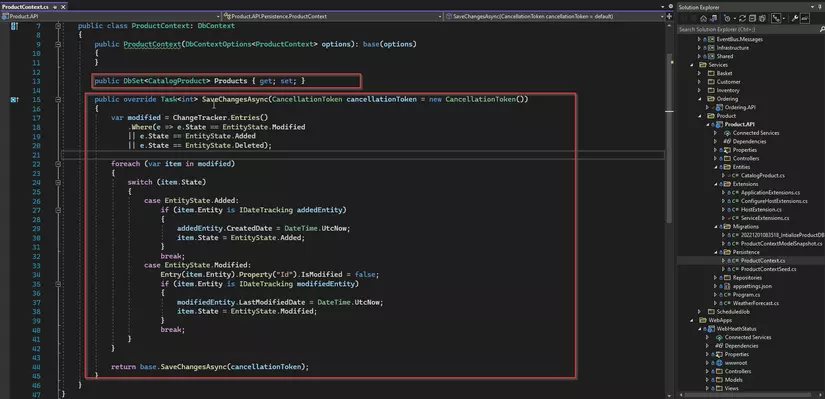Open Properties wrench icon in Solution Explorer
The image size is (825, 399).
794,18
